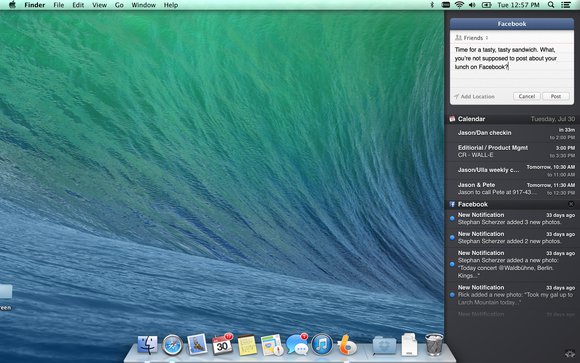Click inside the Facebook status text field
Image resolution: width=580 pixels, height=363 pixels.
click(x=512, y=65)
